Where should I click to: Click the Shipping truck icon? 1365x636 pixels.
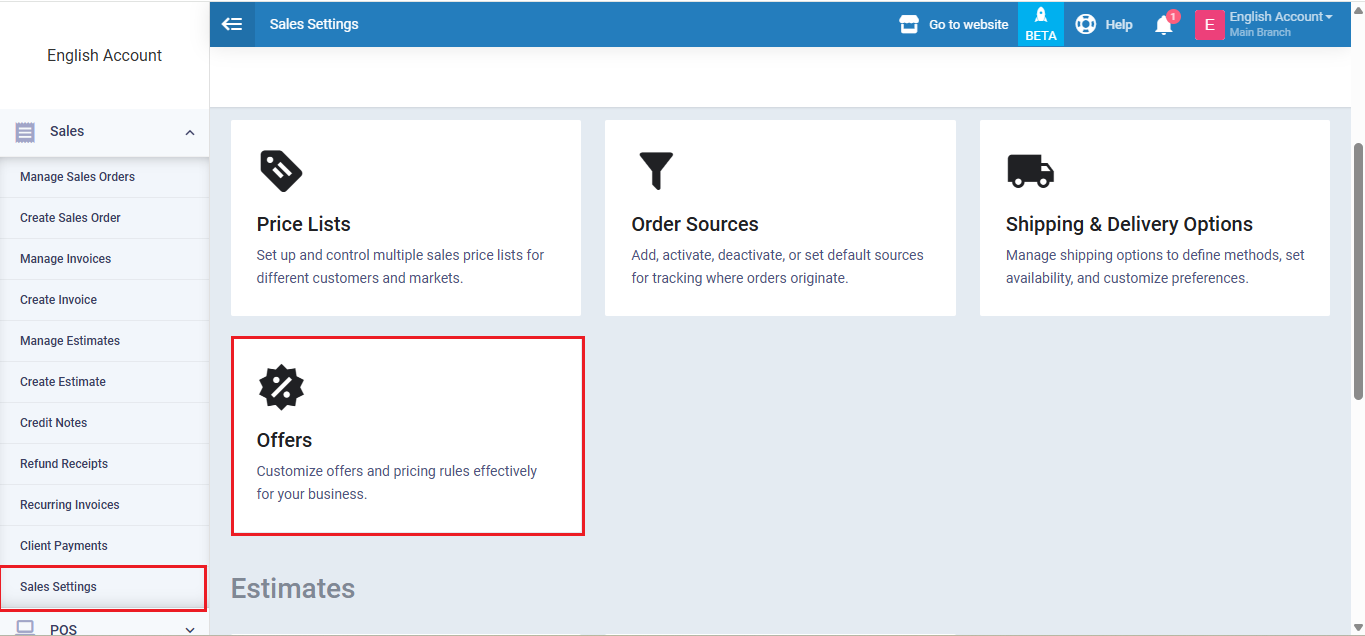click(x=1030, y=171)
